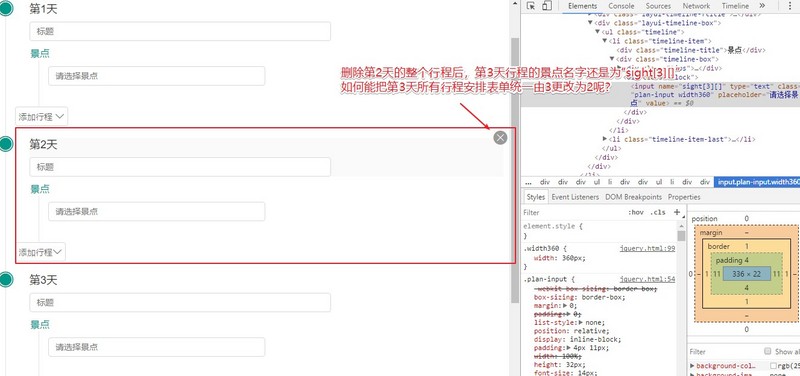Collapse the li timeline-item node
The width and height of the screenshot is (800, 376).
point(605,41)
